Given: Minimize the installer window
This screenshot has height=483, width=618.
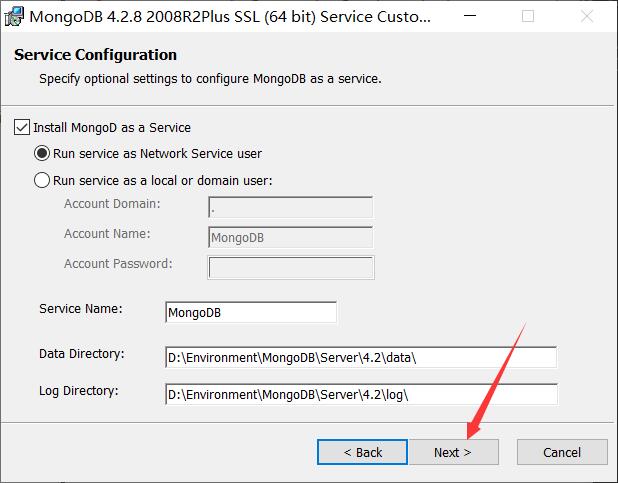Looking at the screenshot, I should (x=470, y=17).
